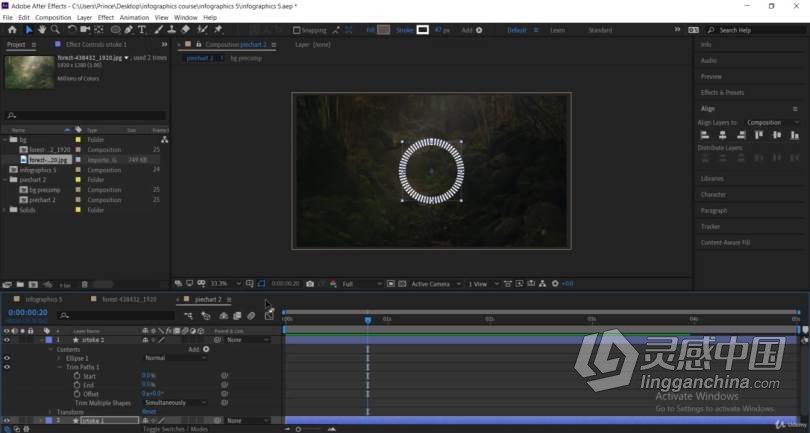Open the Trim Multiple Shapes Simultaneously dropdown
Image resolution: width=810 pixels, height=433 pixels.
point(175,403)
